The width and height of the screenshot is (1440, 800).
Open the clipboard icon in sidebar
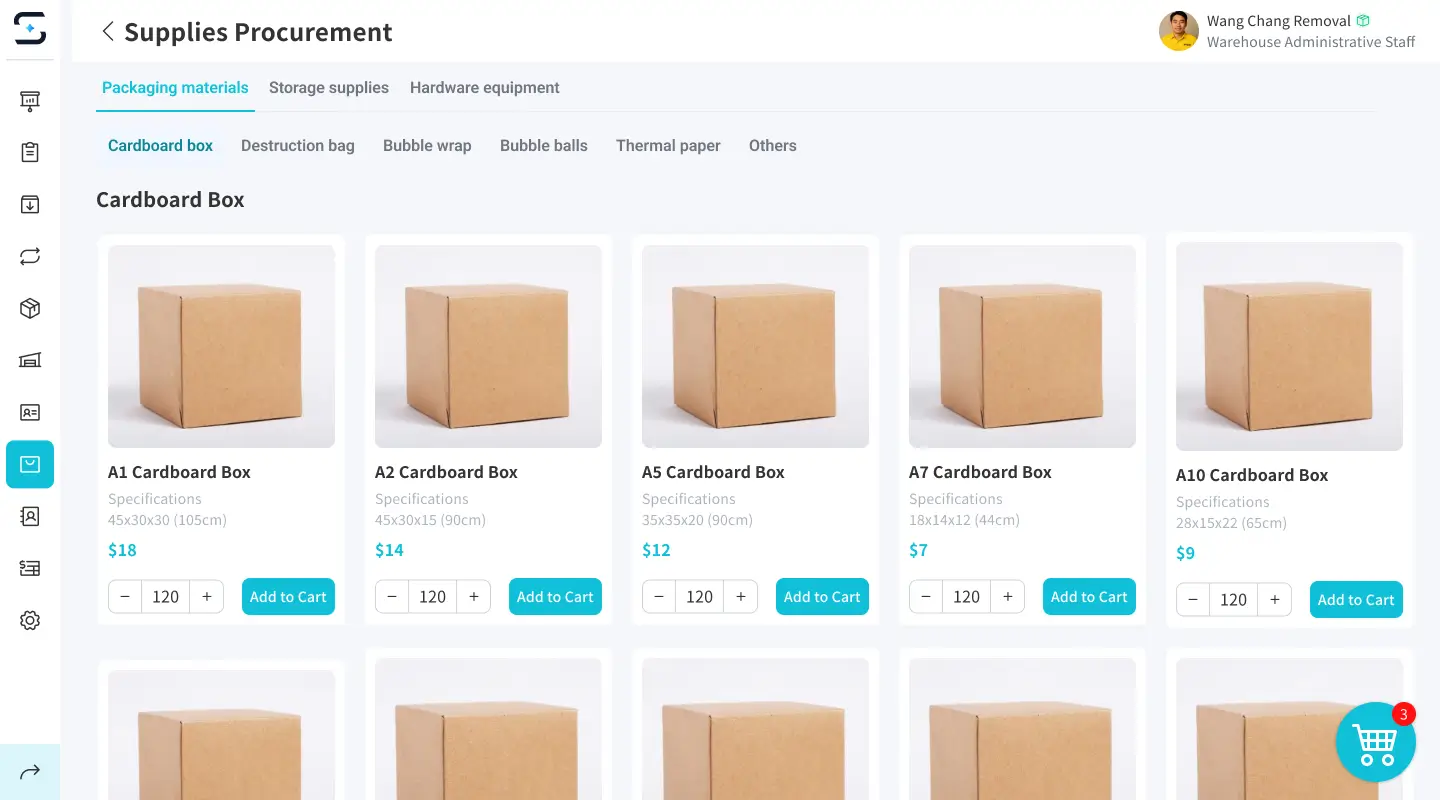[30, 152]
